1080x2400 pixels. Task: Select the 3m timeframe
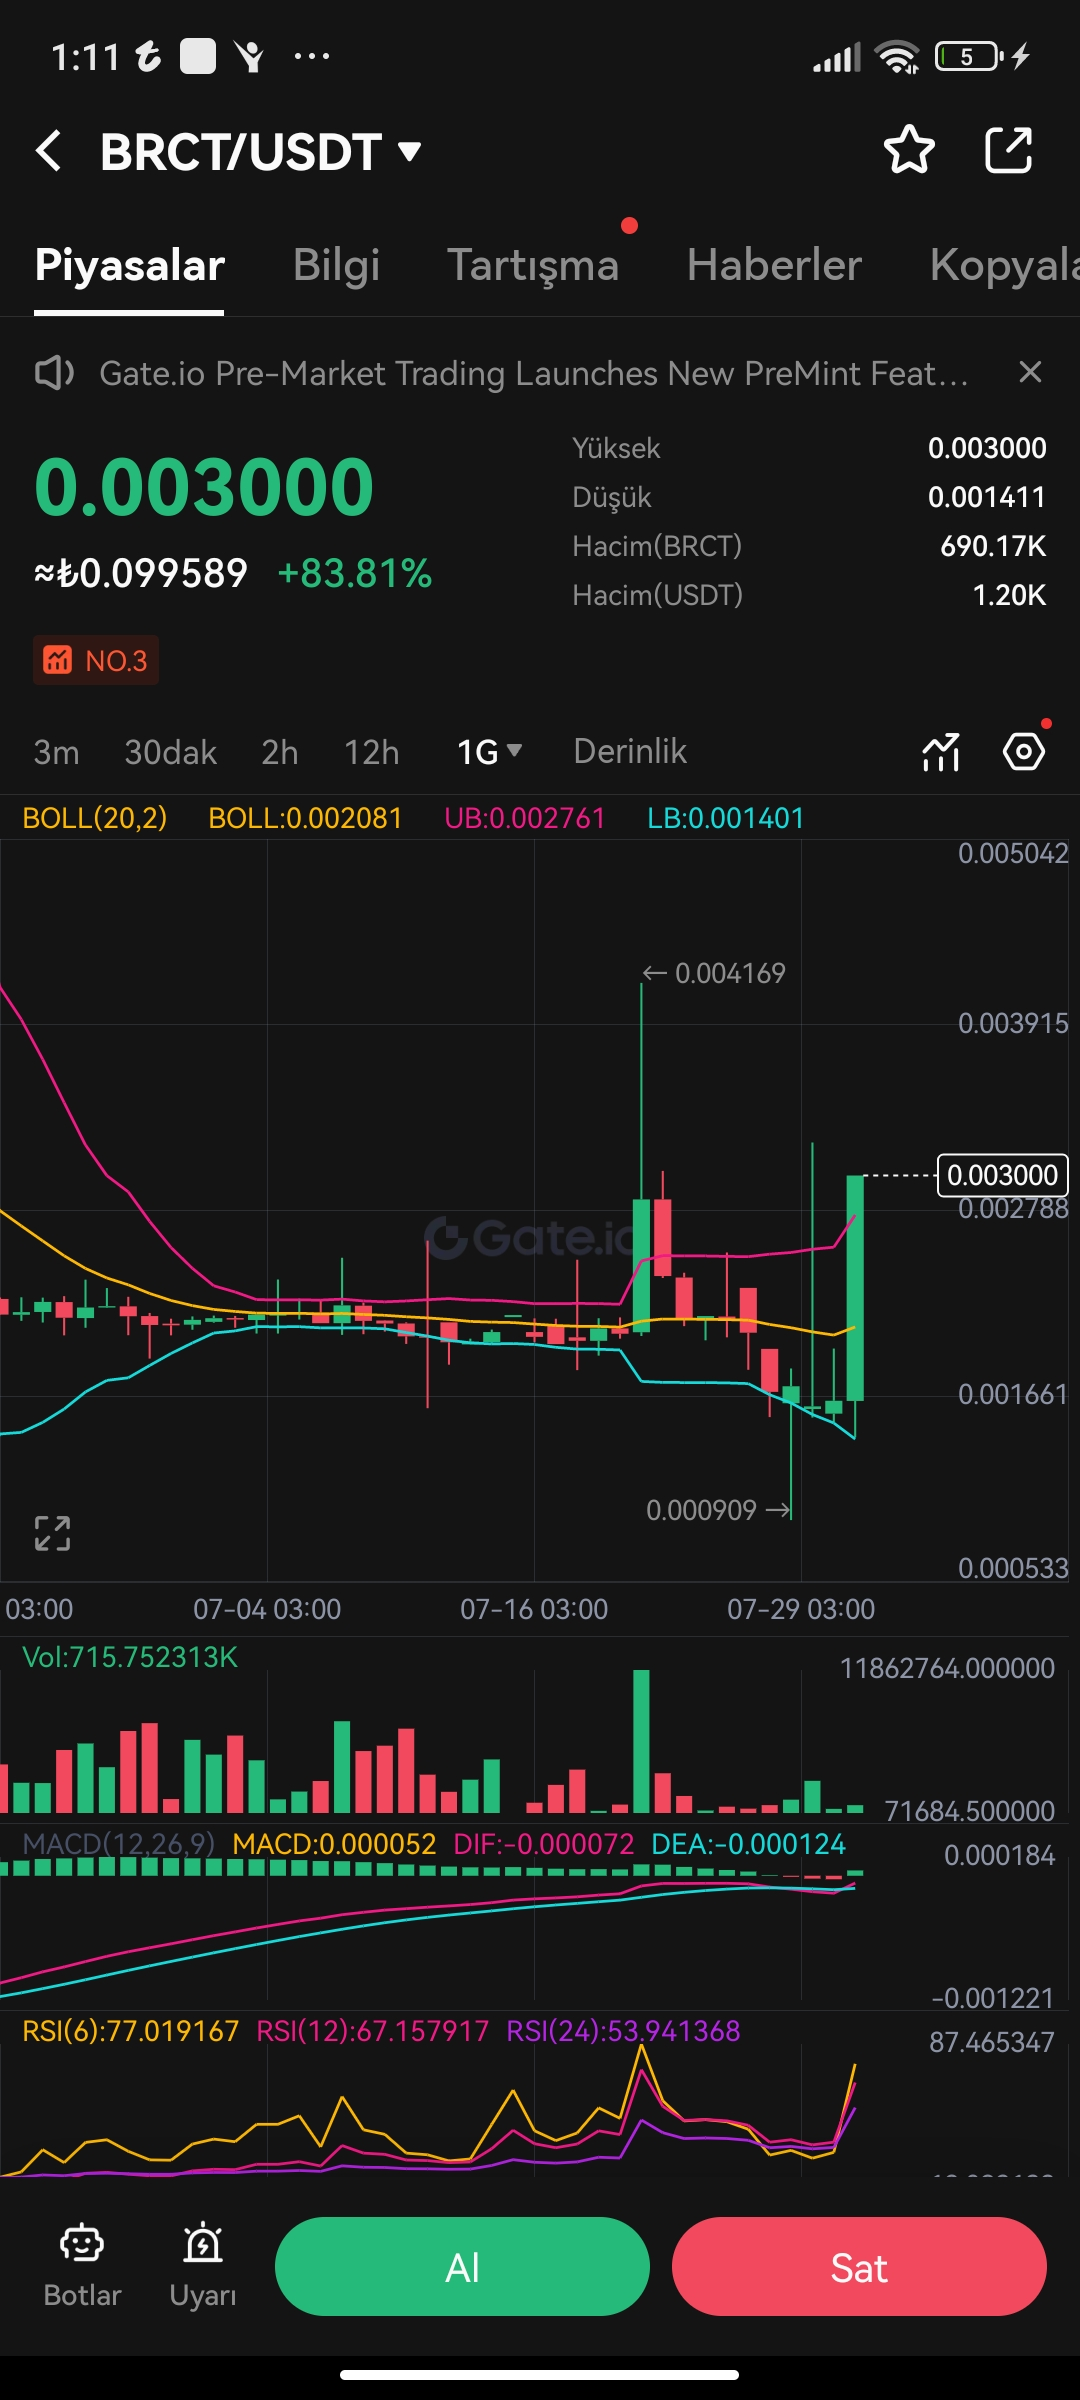point(56,751)
